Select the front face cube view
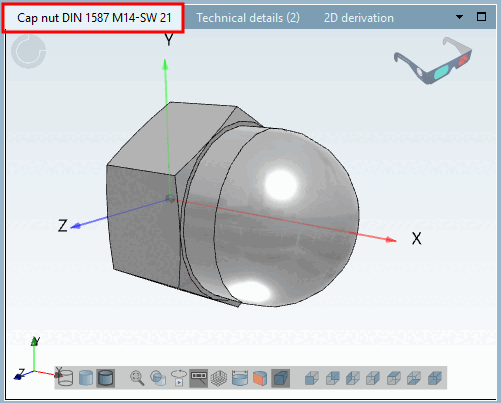This screenshot has height=403, width=501. (312, 378)
